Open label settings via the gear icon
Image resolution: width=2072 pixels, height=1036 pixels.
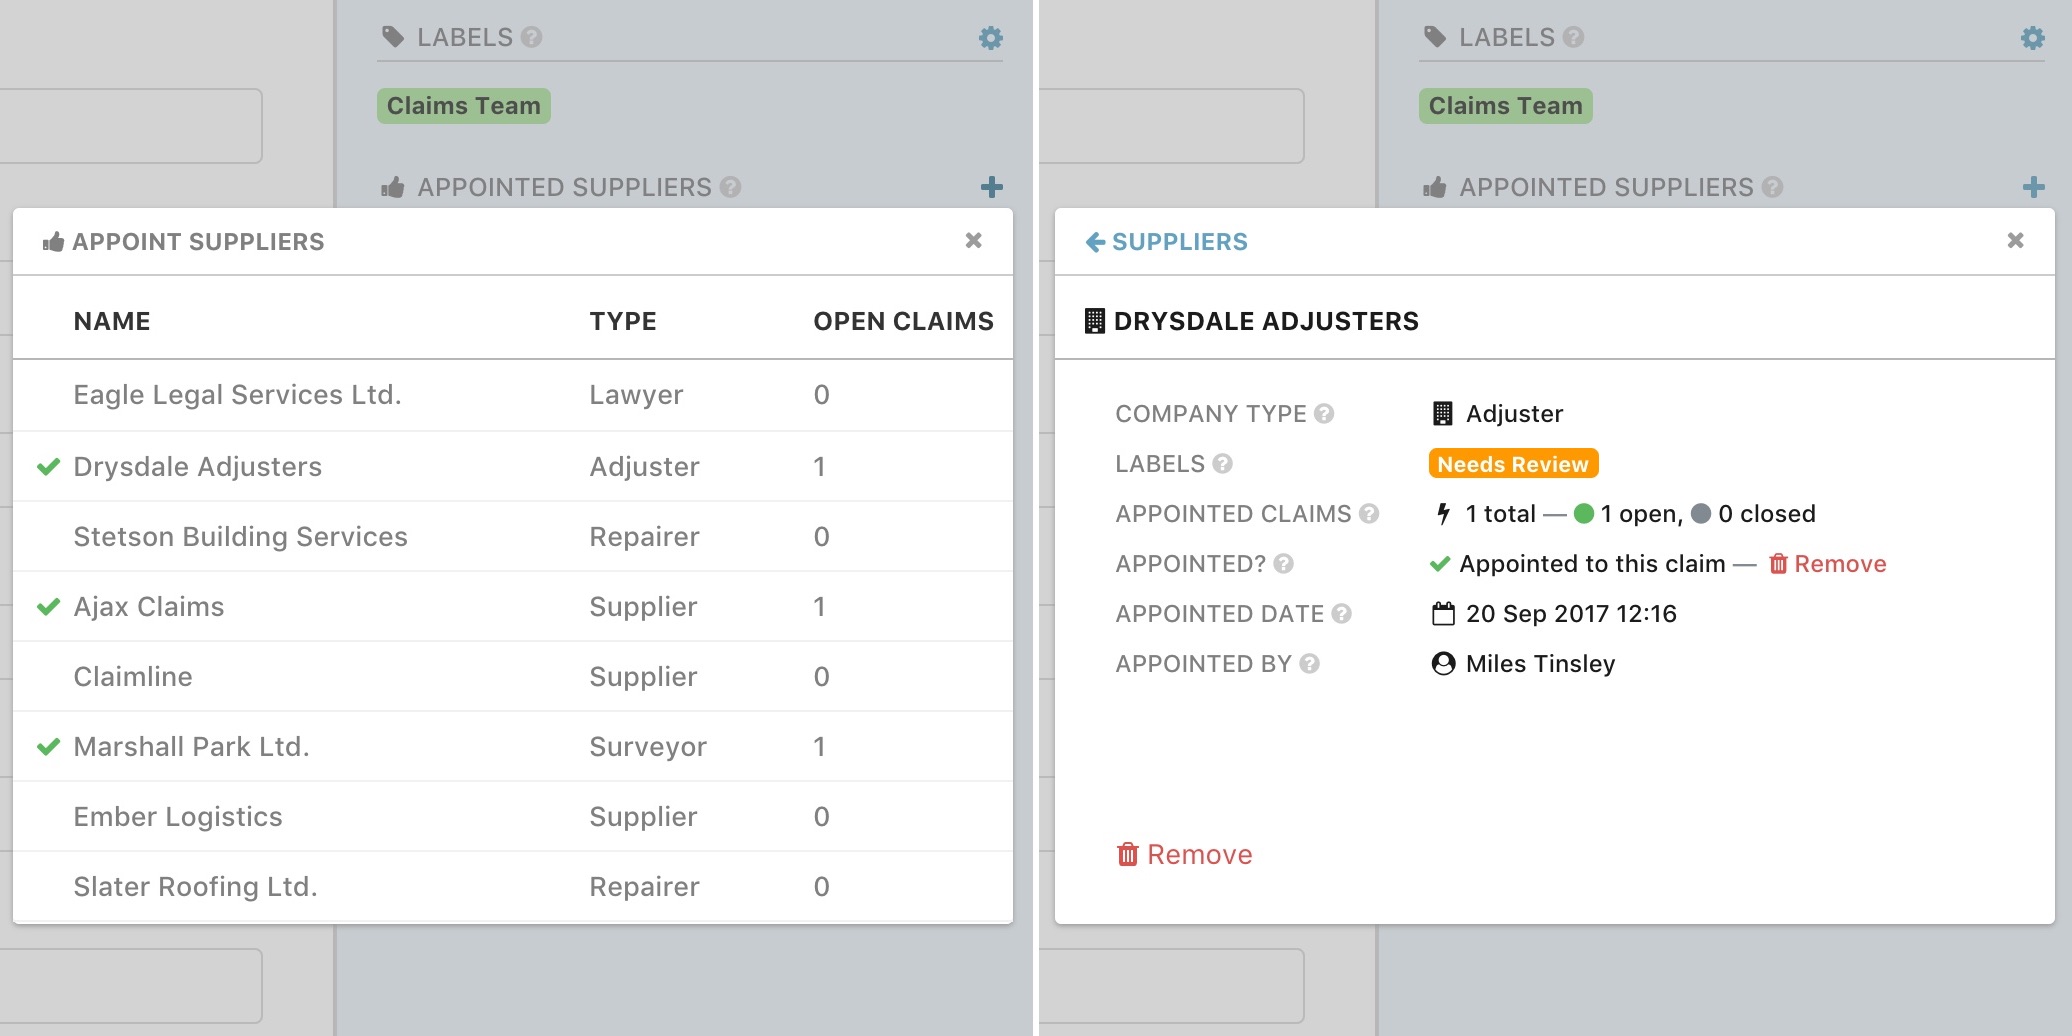[x=990, y=38]
